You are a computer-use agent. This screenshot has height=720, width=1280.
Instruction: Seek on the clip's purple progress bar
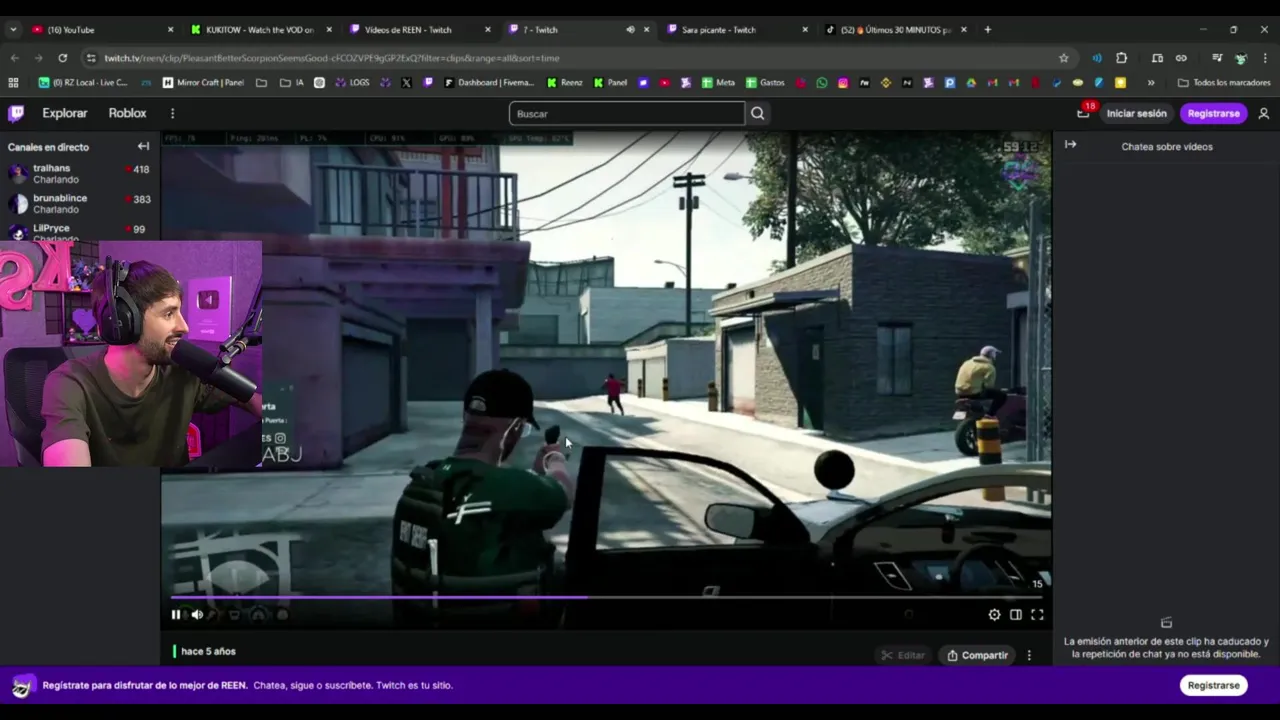pos(606,598)
